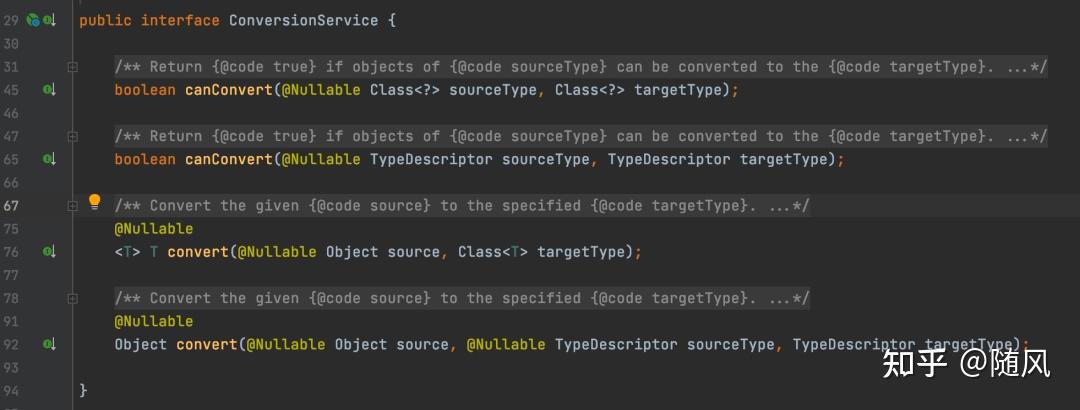Click the @Nullable annotation on line 75
1080x410 pixels.
coord(154,229)
